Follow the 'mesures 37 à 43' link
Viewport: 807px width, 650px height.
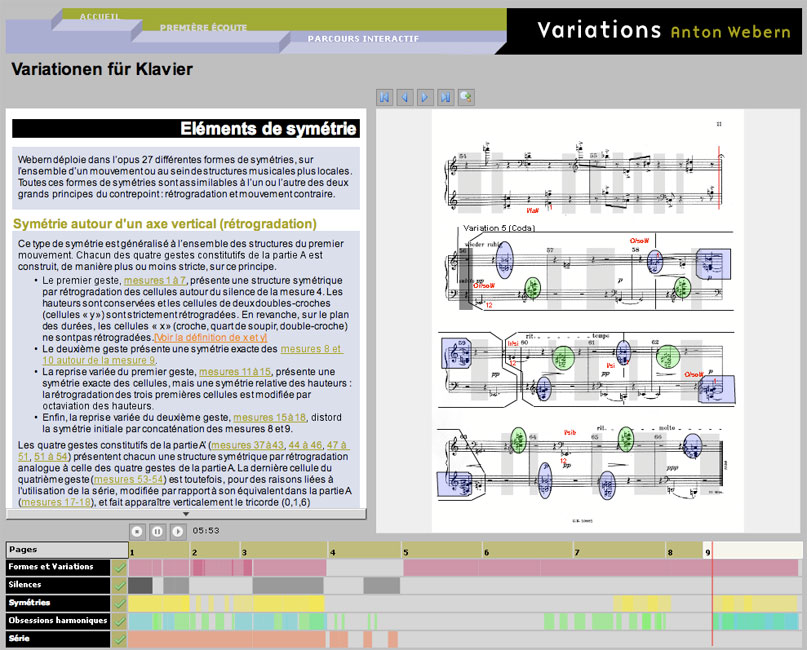click(248, 445)
